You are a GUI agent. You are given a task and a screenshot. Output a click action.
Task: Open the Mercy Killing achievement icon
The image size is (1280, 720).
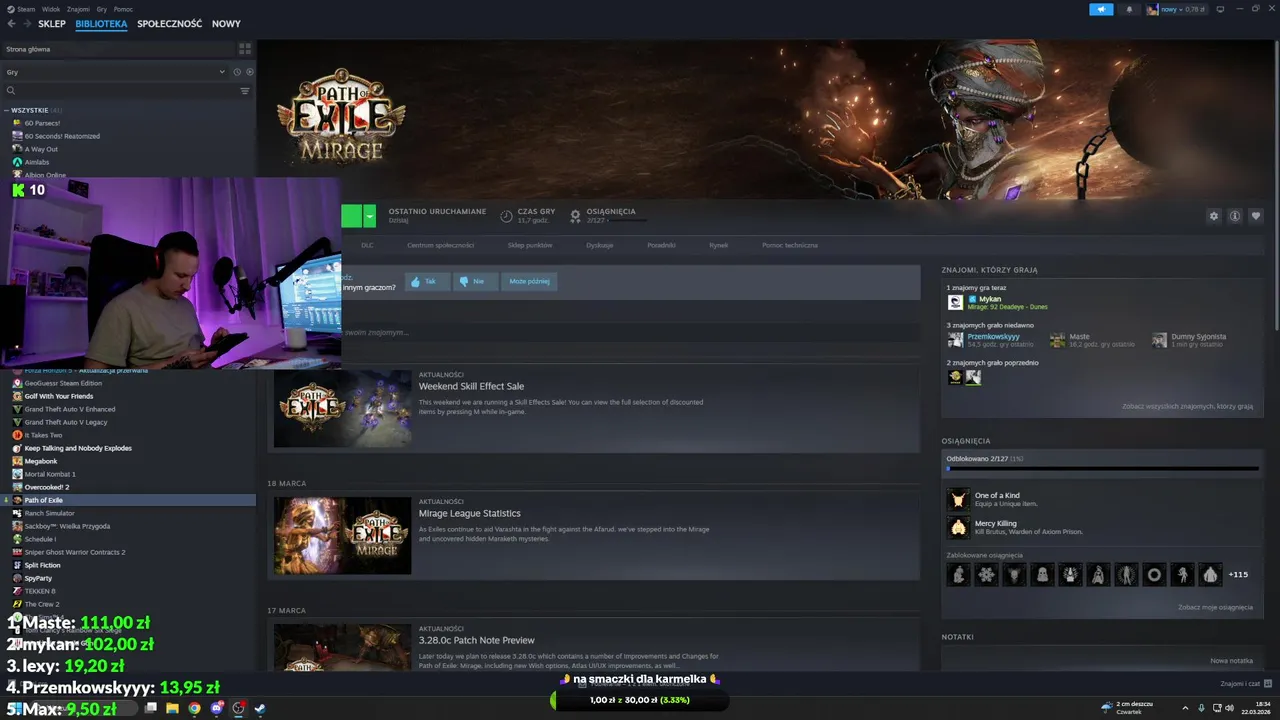(x=958, y=527)
